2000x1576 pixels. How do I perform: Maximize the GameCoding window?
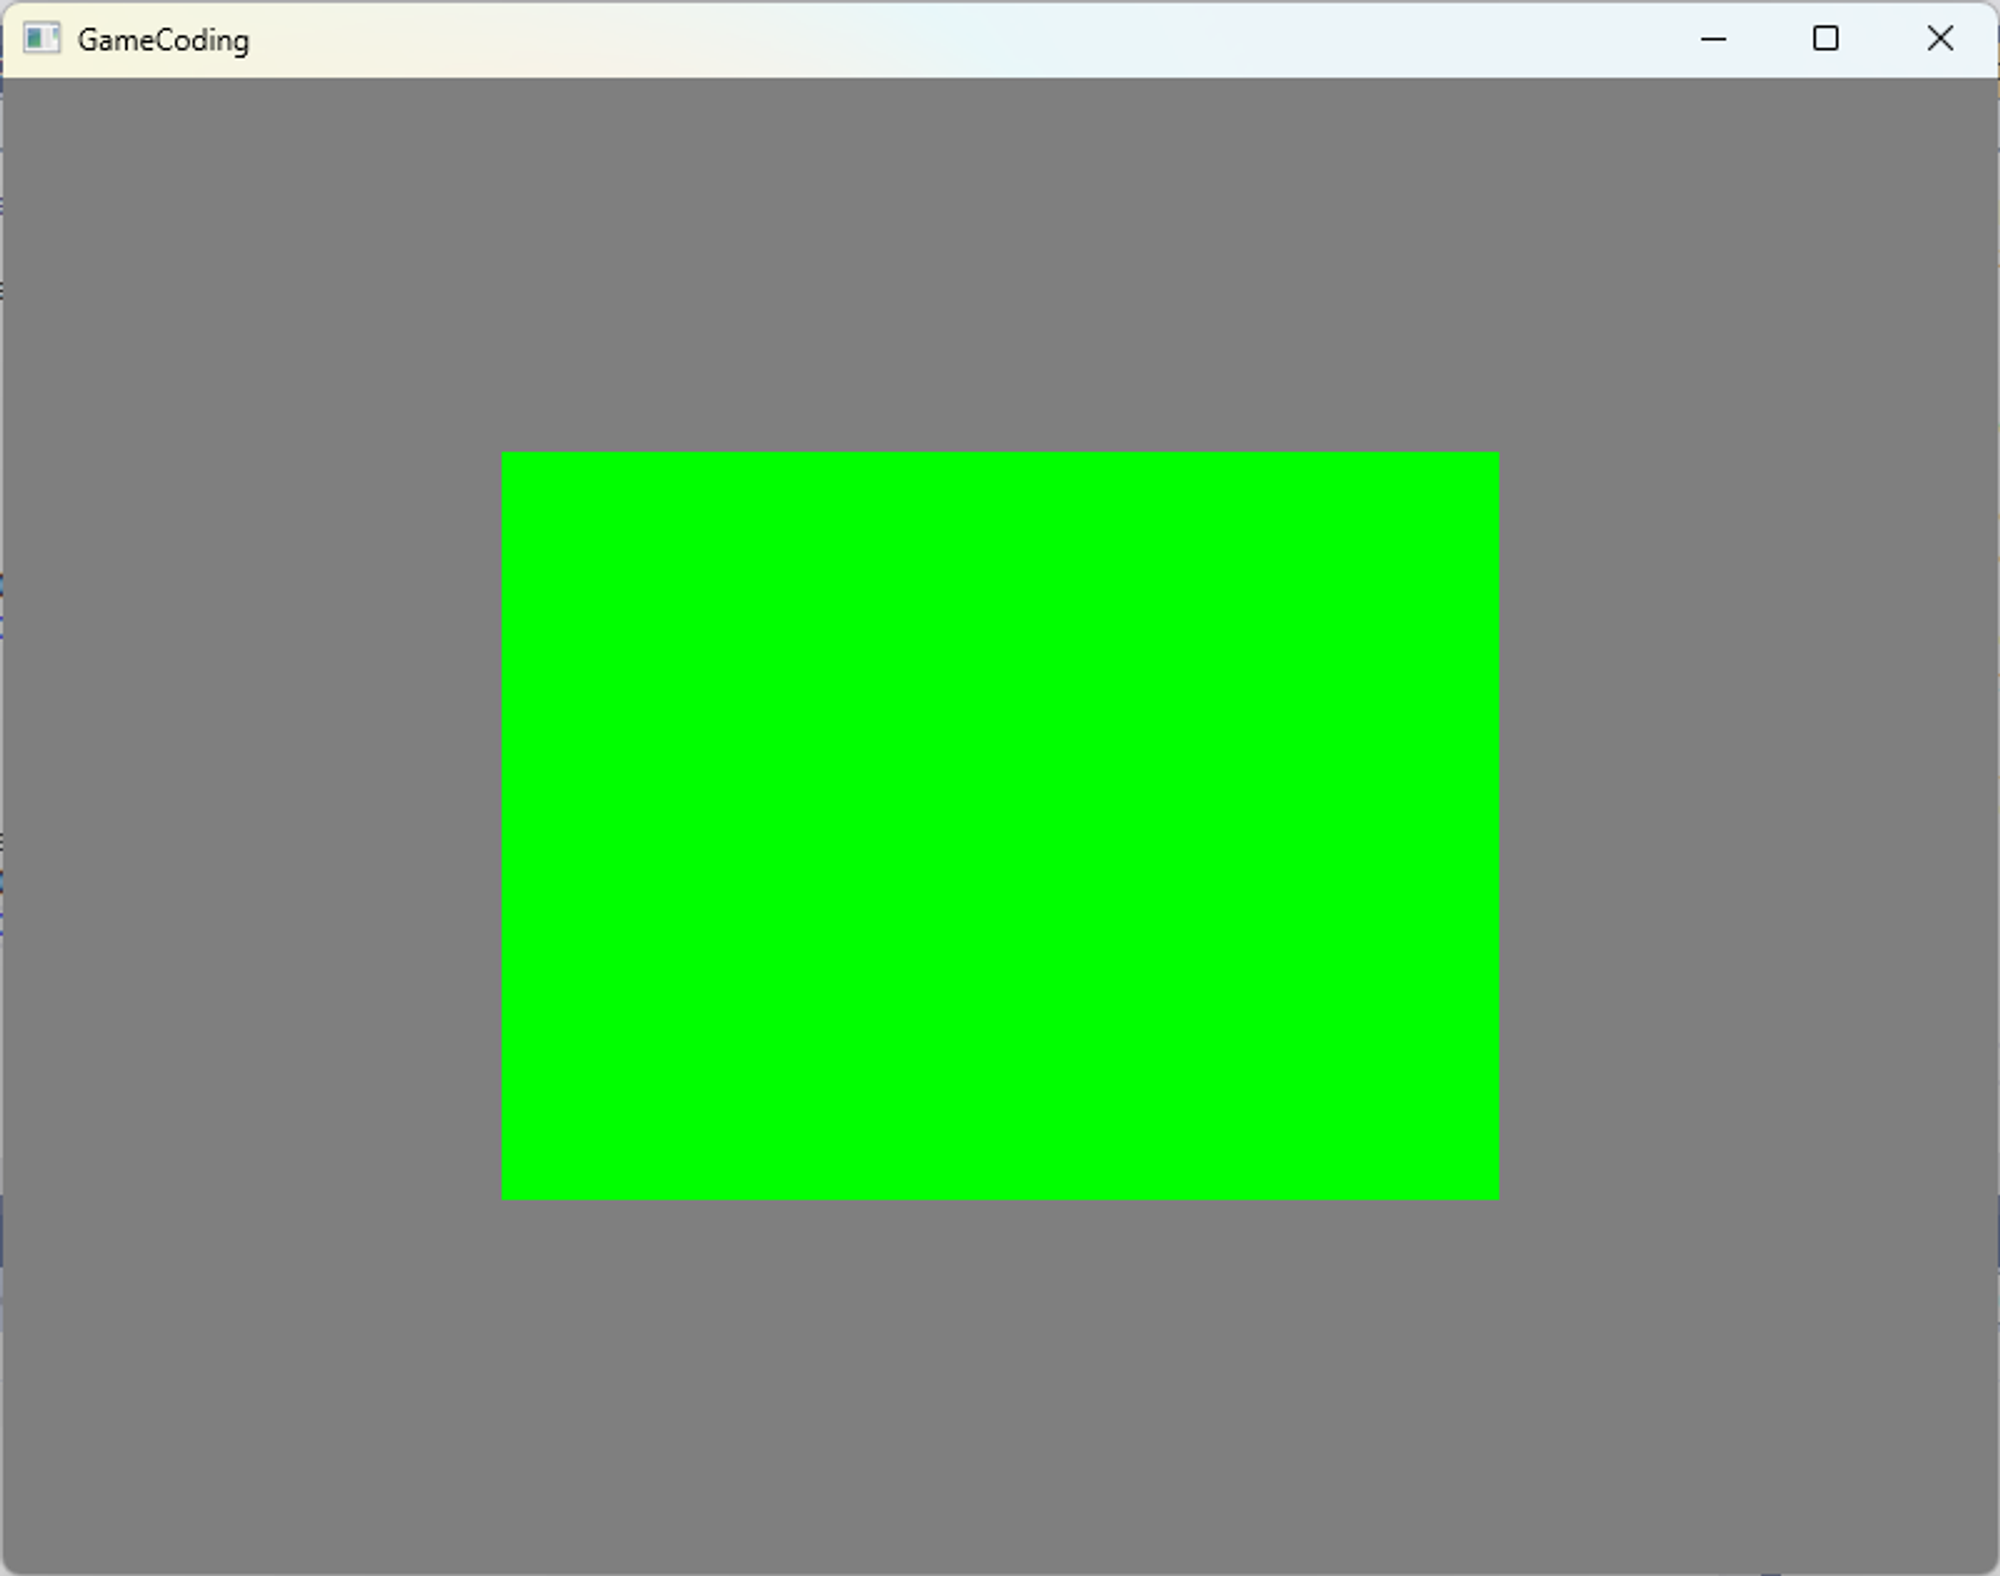pos(1825,39)
